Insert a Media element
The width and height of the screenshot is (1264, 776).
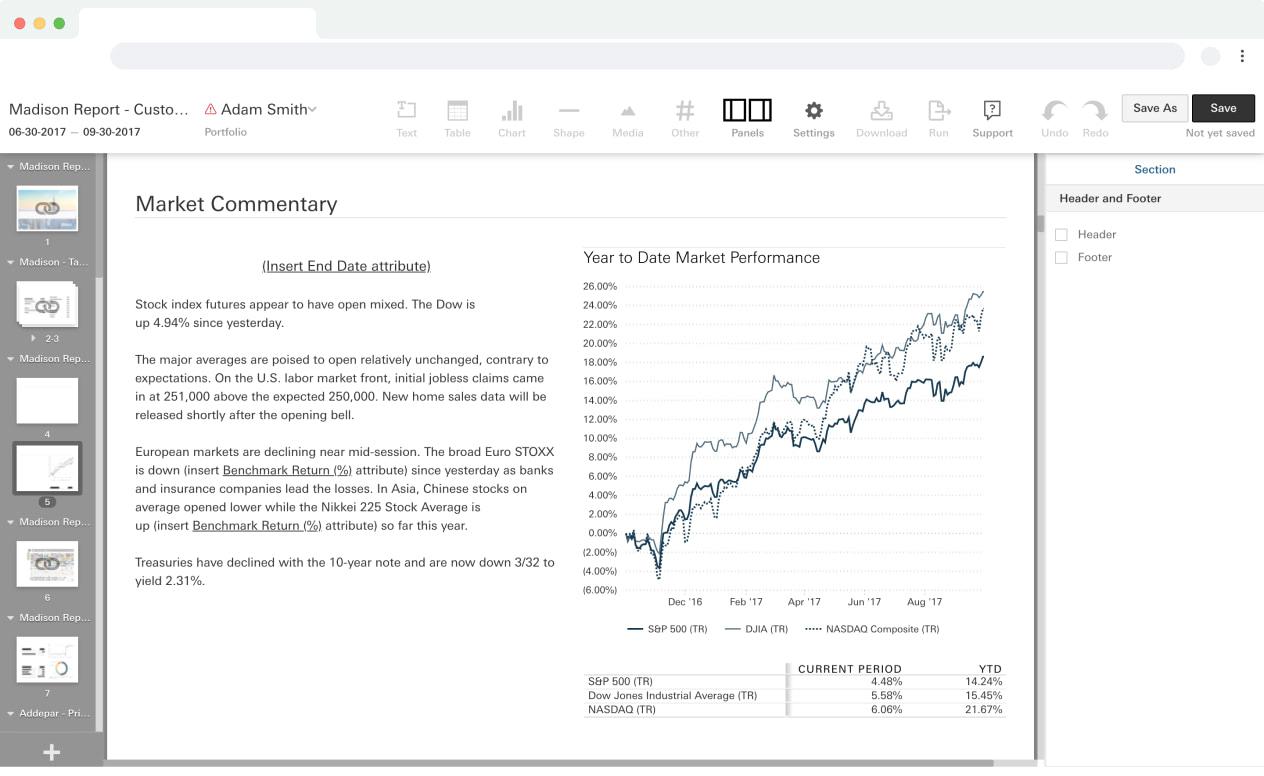(627, 117)
